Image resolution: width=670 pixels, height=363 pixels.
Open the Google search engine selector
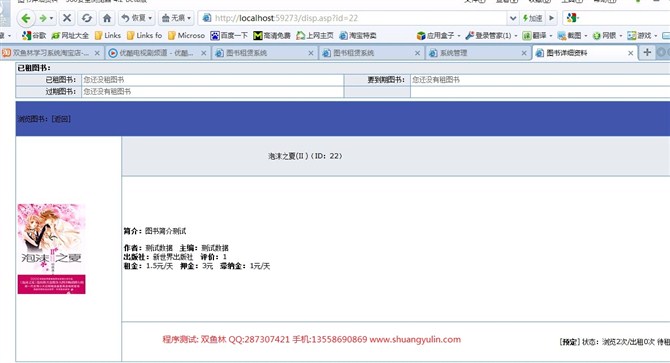[572, 18]
